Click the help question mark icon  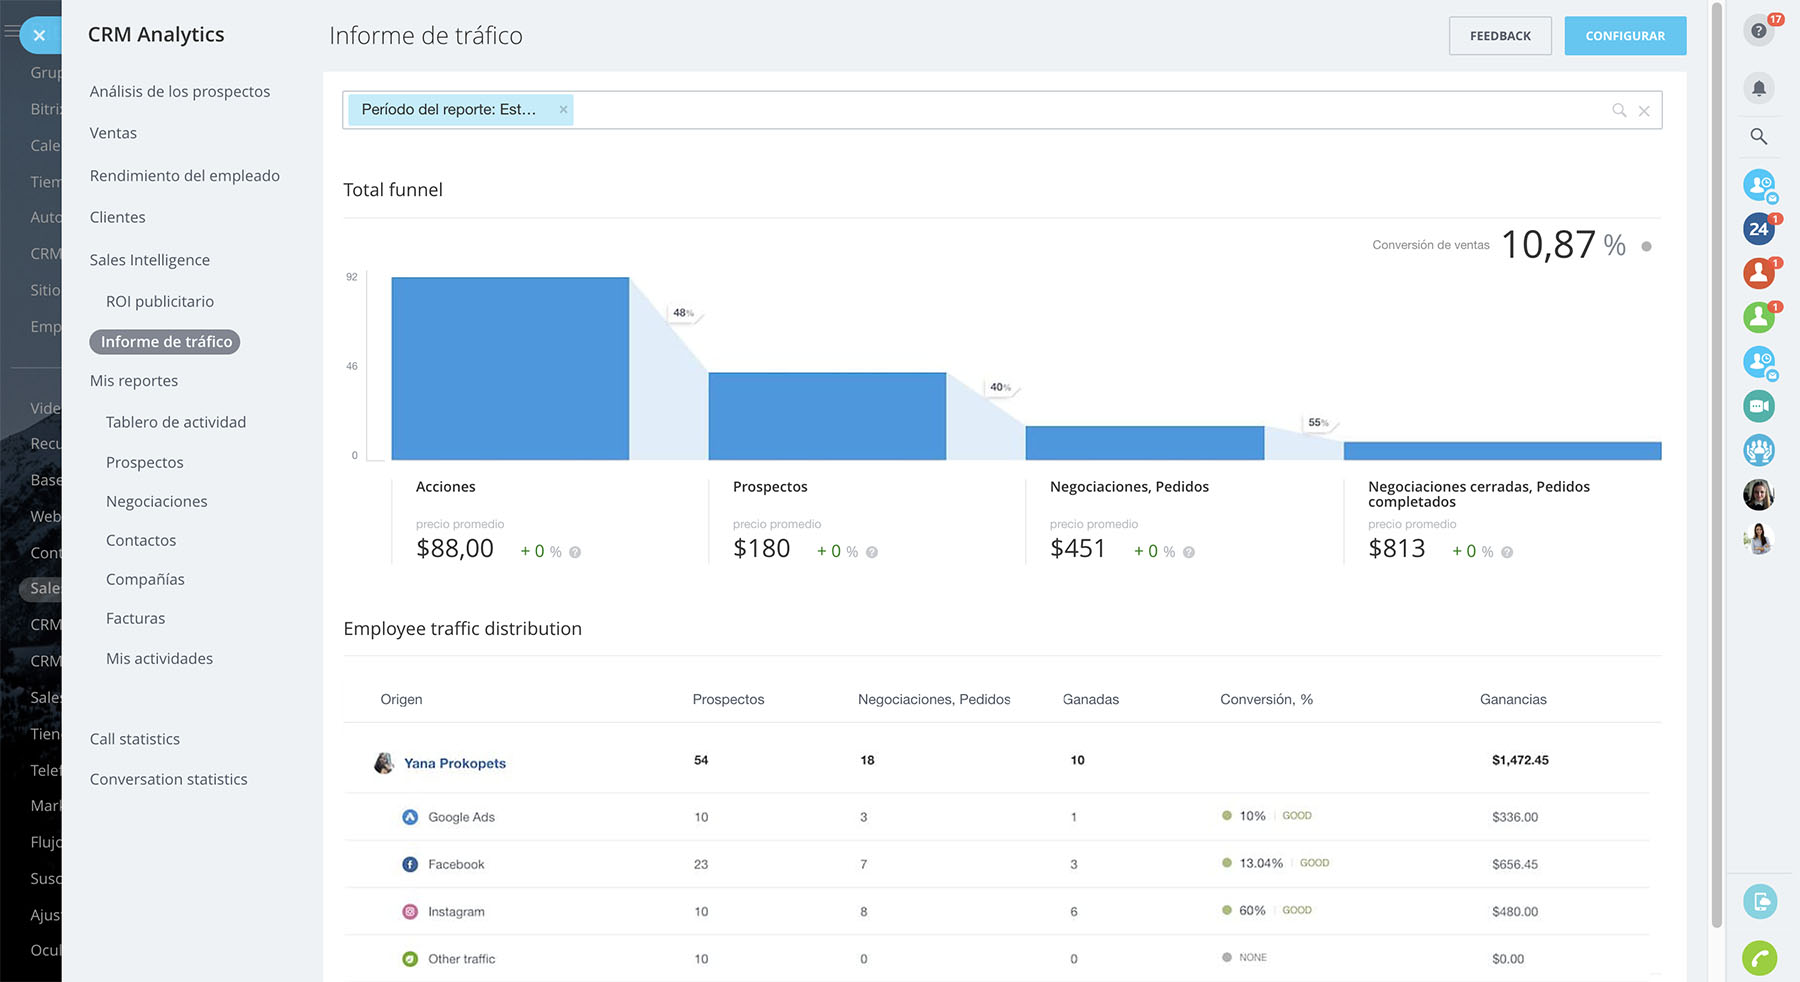click(x=1758, y=31)
